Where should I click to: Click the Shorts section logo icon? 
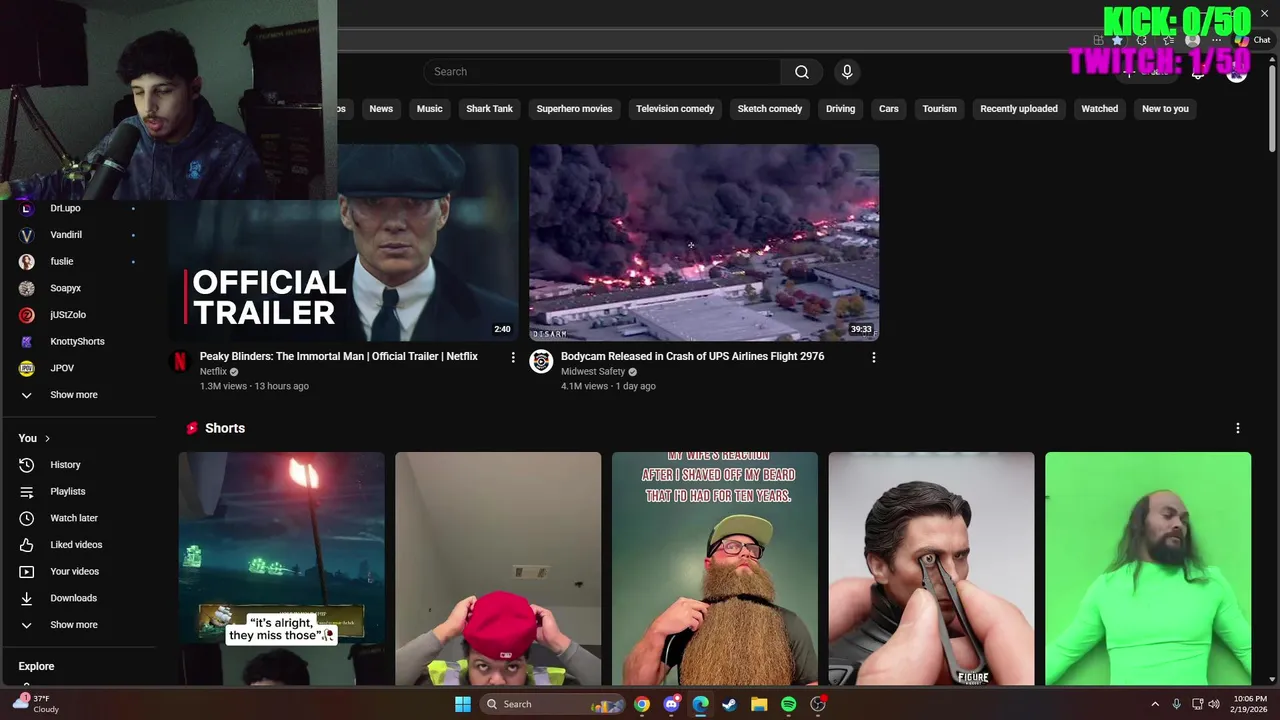192,428
